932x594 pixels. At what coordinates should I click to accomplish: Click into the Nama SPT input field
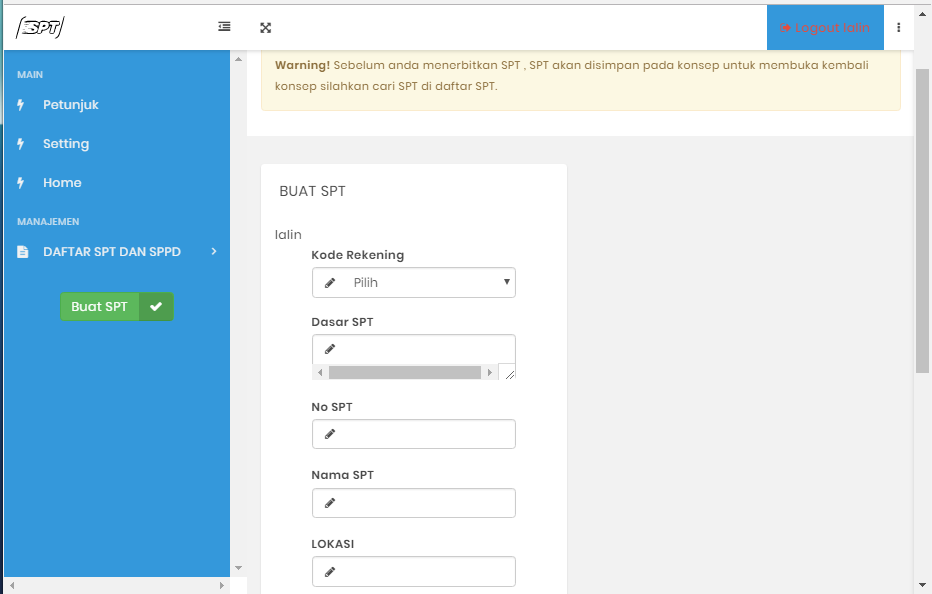pyautogui.click(x=426, y=503)
